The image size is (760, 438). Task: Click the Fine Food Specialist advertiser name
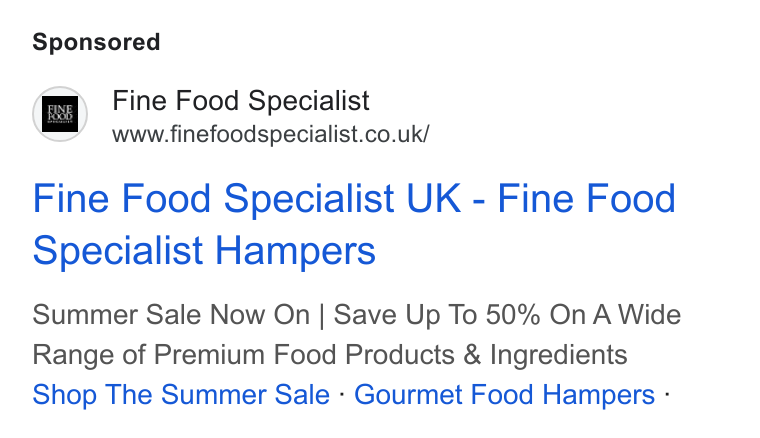(x=241, y=101)
